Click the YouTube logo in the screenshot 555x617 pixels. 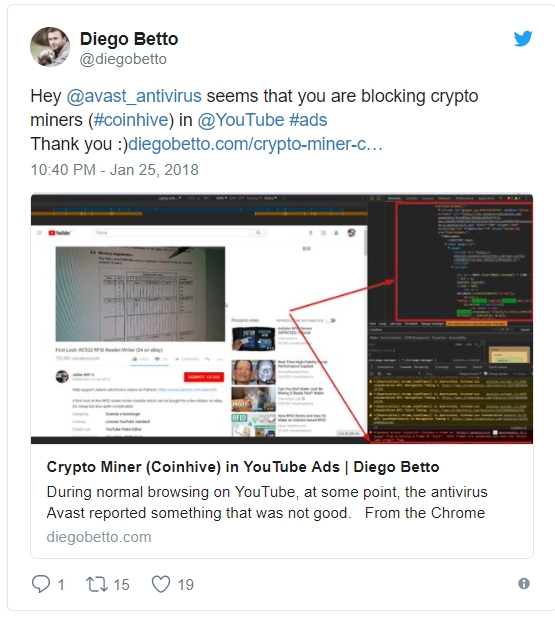click(x=59, y=233)
